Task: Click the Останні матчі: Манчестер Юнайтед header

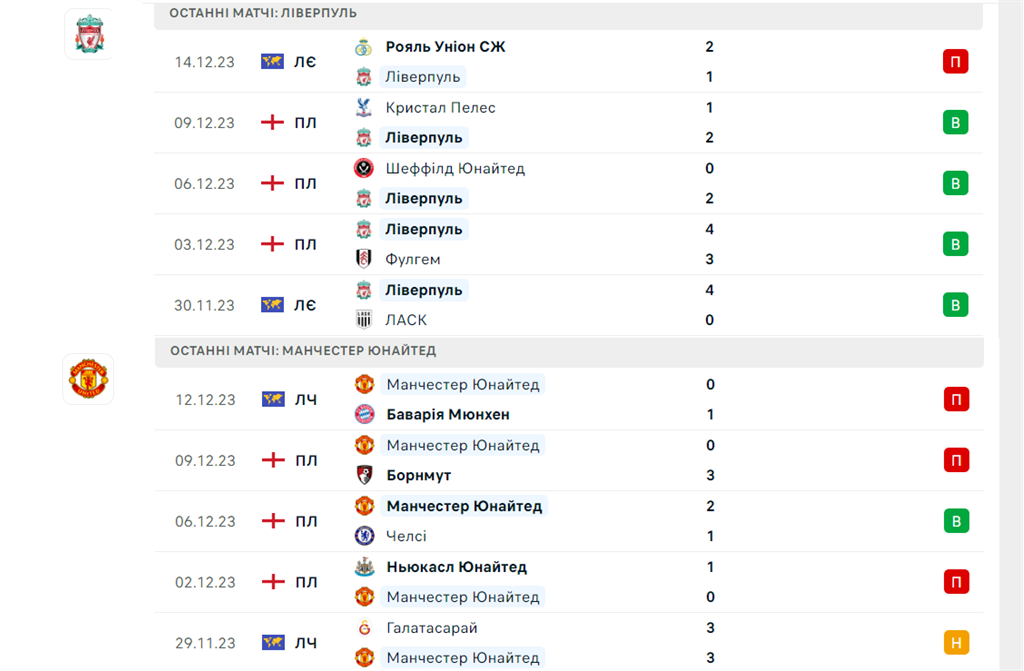Action: (303, 351)
